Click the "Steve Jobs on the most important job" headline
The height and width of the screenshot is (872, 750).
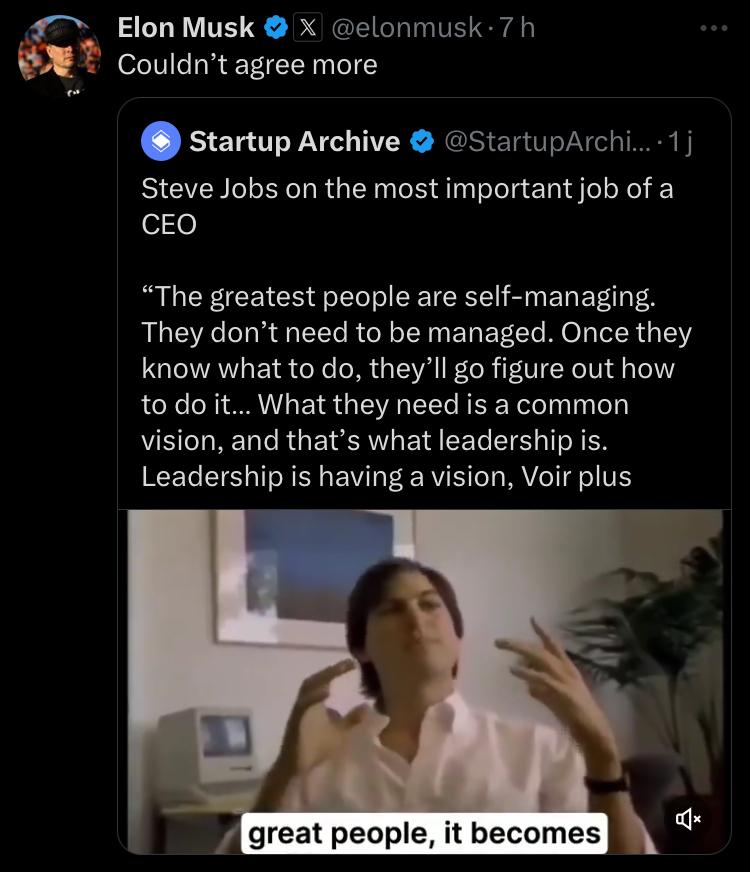pyautogui.click(x=407, y=189)
